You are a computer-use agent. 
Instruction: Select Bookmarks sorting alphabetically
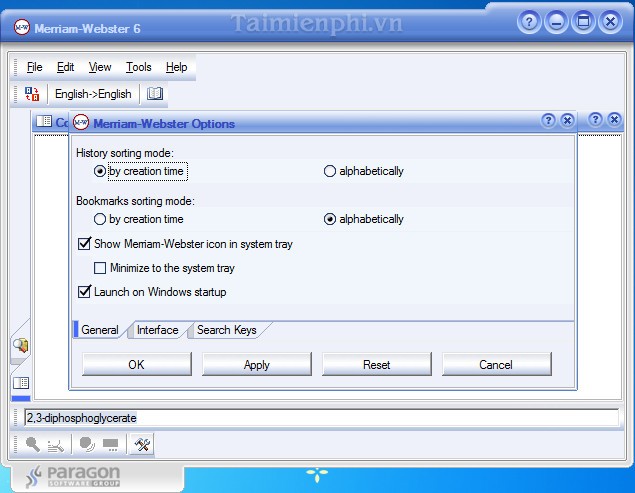click(x=364, y=219)
